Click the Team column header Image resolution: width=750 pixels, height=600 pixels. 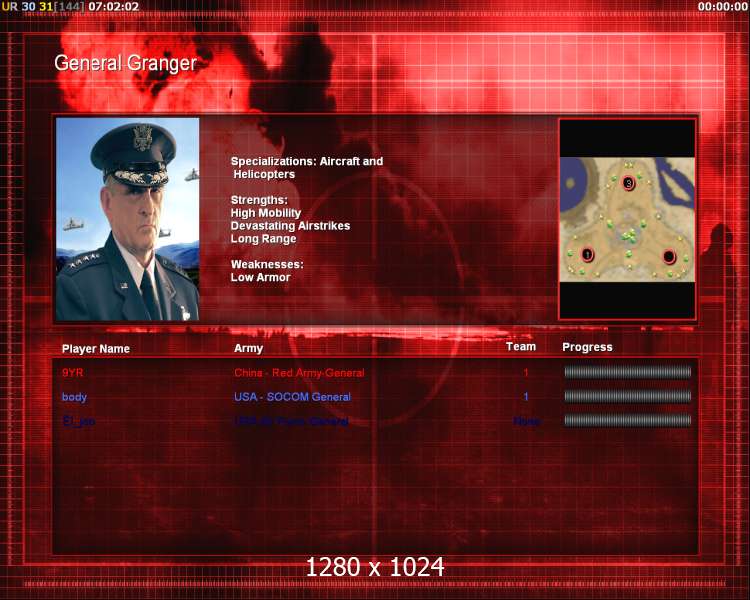(521, 346)
